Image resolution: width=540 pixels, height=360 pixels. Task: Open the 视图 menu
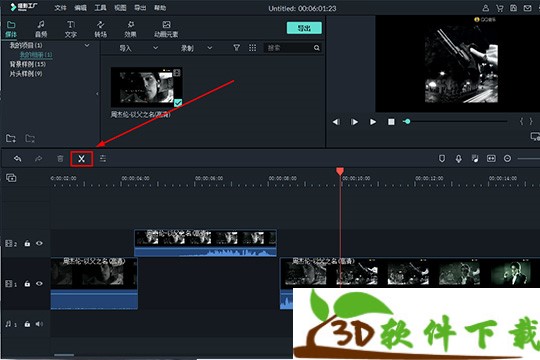point(120,8)
